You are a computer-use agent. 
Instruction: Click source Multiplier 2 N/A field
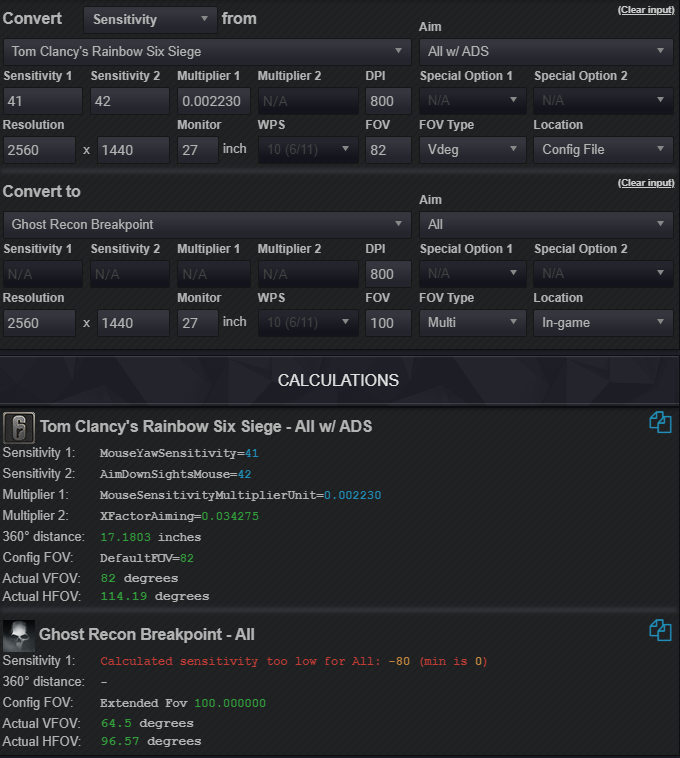[x=308, y=101]
